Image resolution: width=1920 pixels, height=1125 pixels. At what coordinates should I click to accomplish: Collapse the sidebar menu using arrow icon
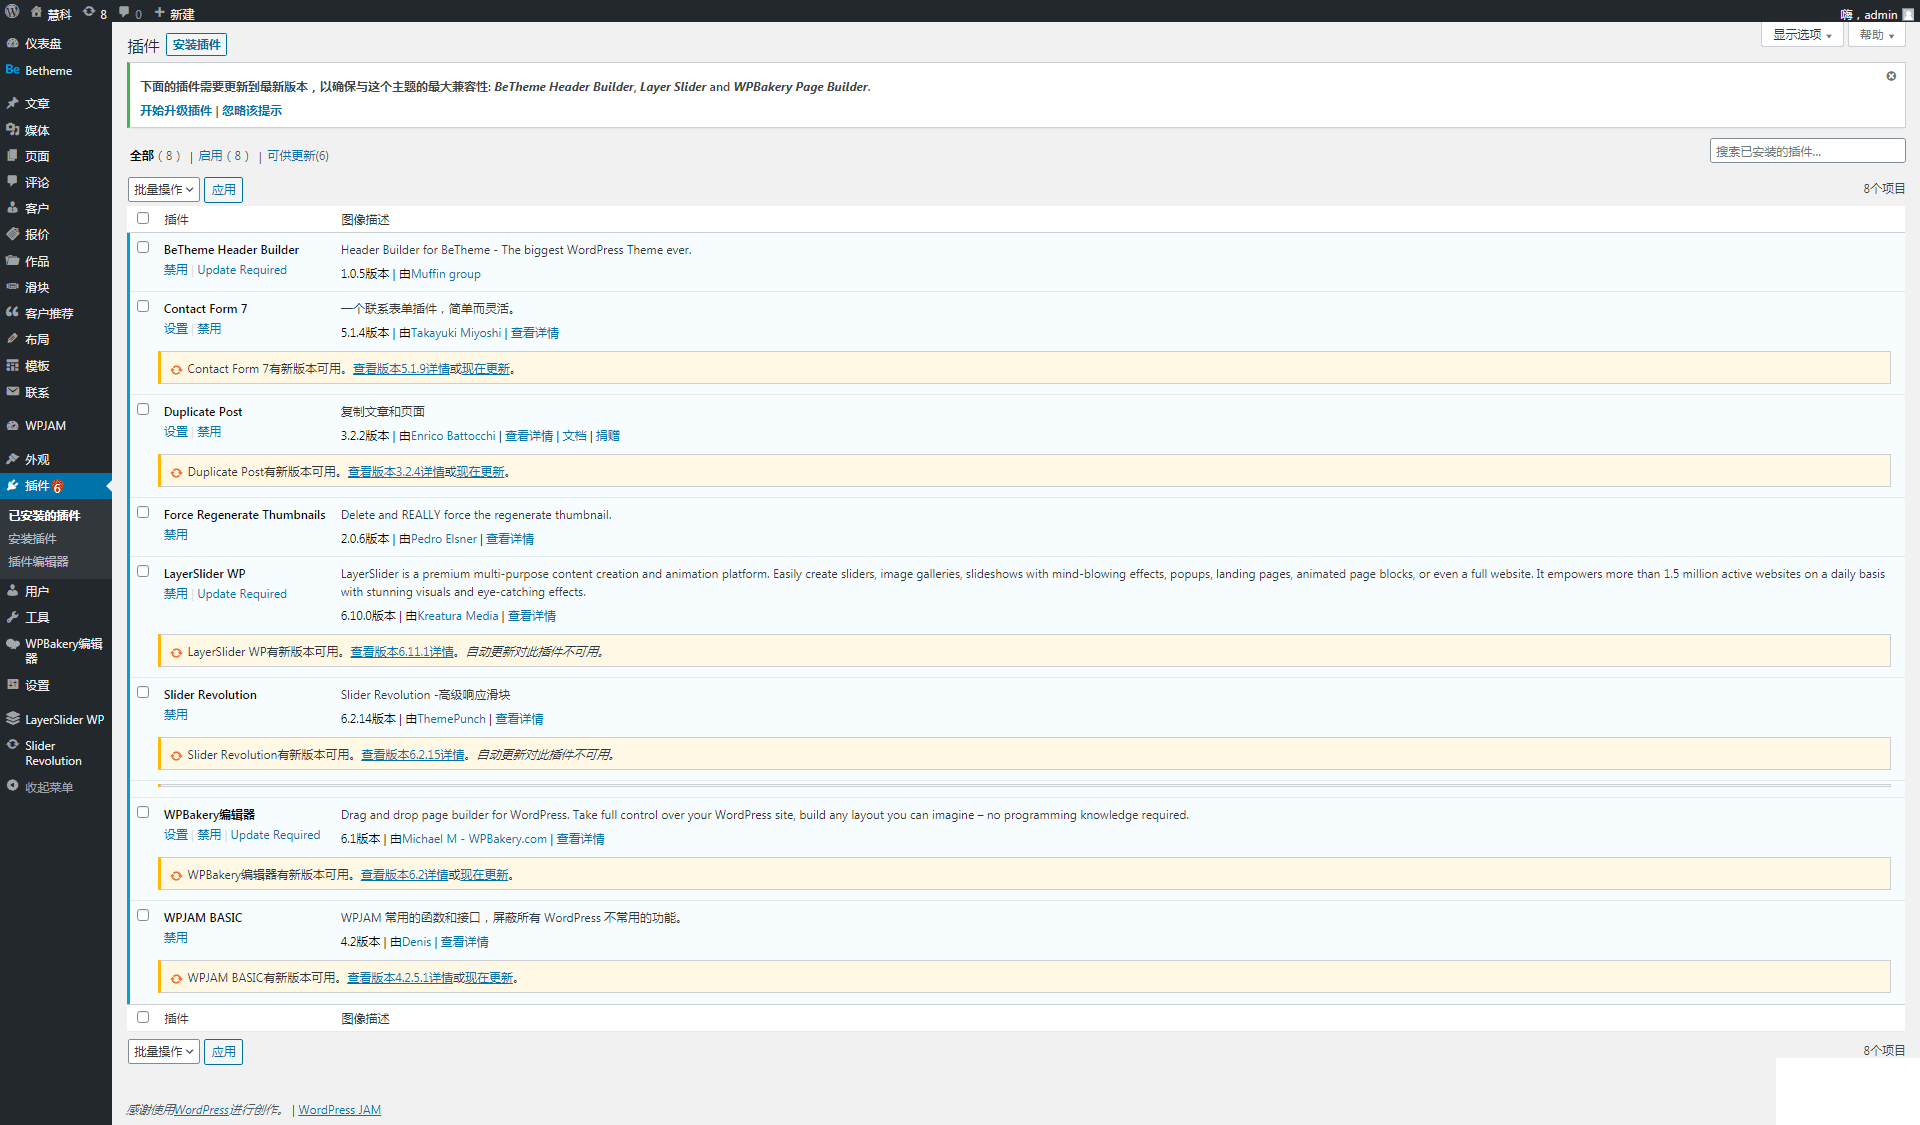pos(13,786)
